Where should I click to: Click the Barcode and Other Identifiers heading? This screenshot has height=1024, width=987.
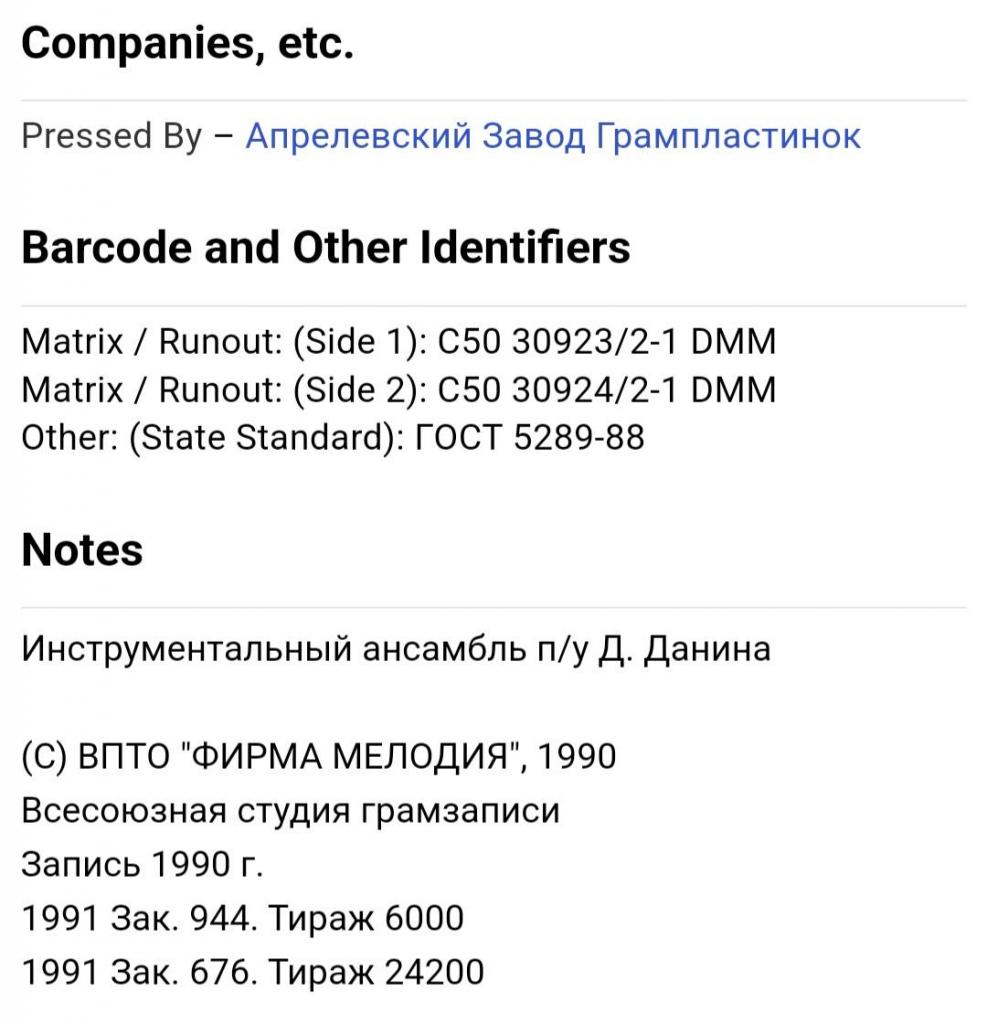326,248
